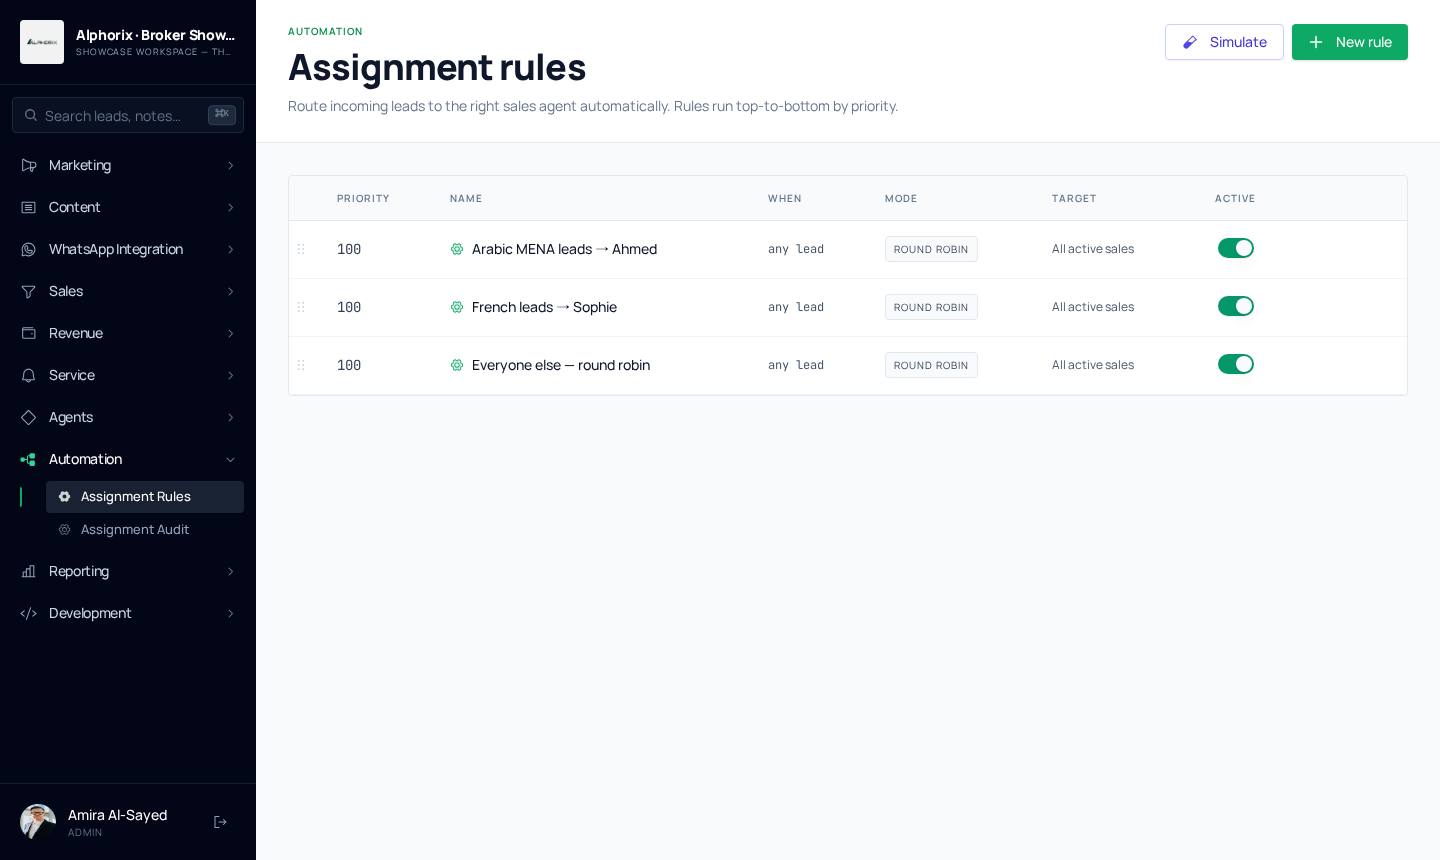Click French leads → Sophie rule name
The width and height of the screenshot is (1440, 860).
click(544, 307)
